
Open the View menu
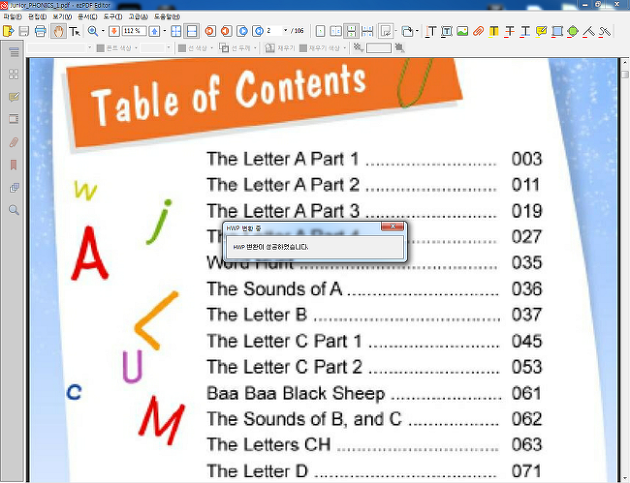(62, 16)
